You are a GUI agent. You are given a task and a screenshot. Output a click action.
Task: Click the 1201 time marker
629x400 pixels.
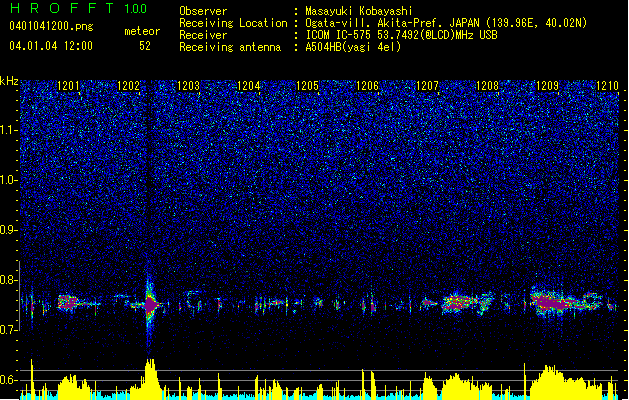68,86
